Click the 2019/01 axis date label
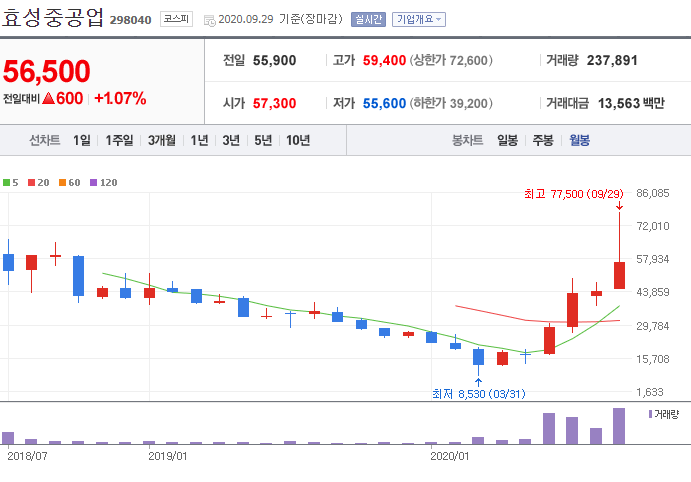691x482 pixels. click(167, 456)
